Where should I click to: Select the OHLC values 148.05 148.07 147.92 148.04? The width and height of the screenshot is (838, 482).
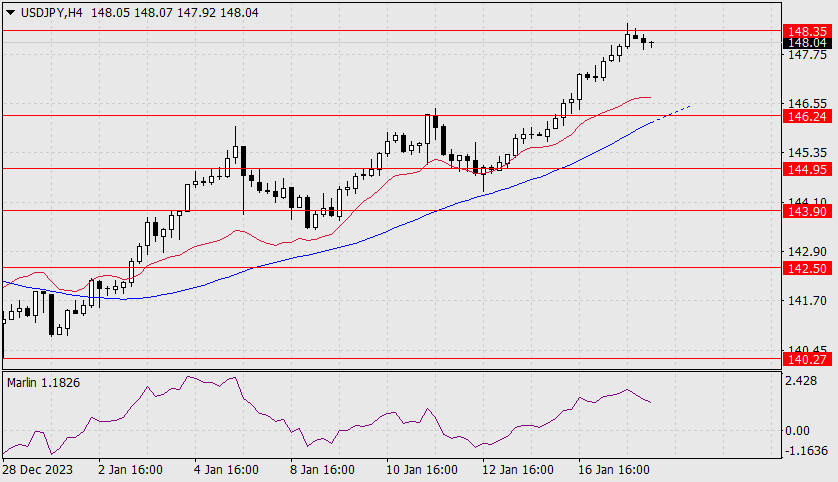175,12
